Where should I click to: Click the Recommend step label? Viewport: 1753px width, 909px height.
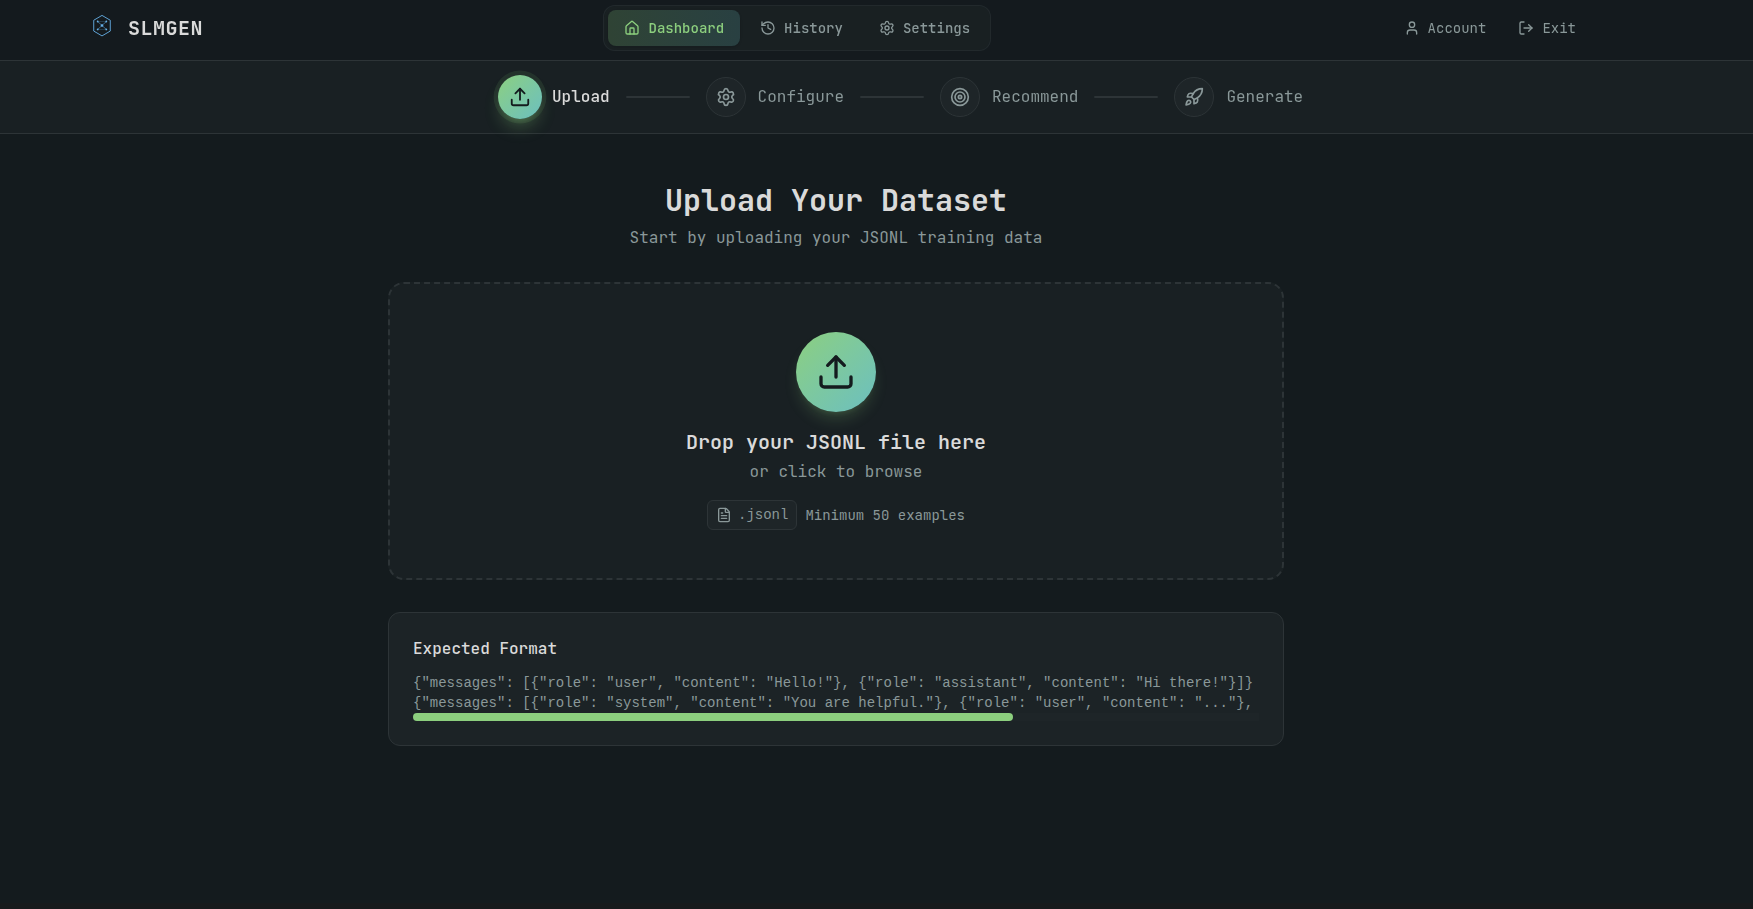tap(1035, 97)
